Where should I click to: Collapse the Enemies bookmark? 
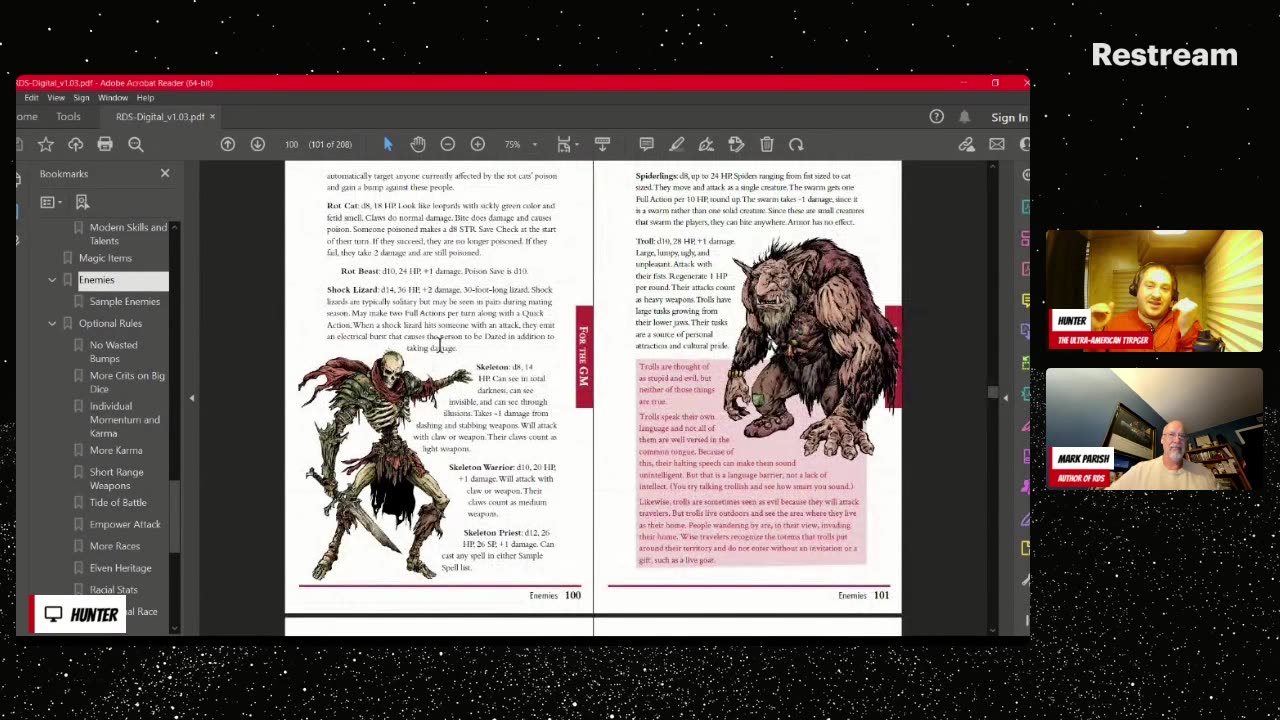coord(52,280)
